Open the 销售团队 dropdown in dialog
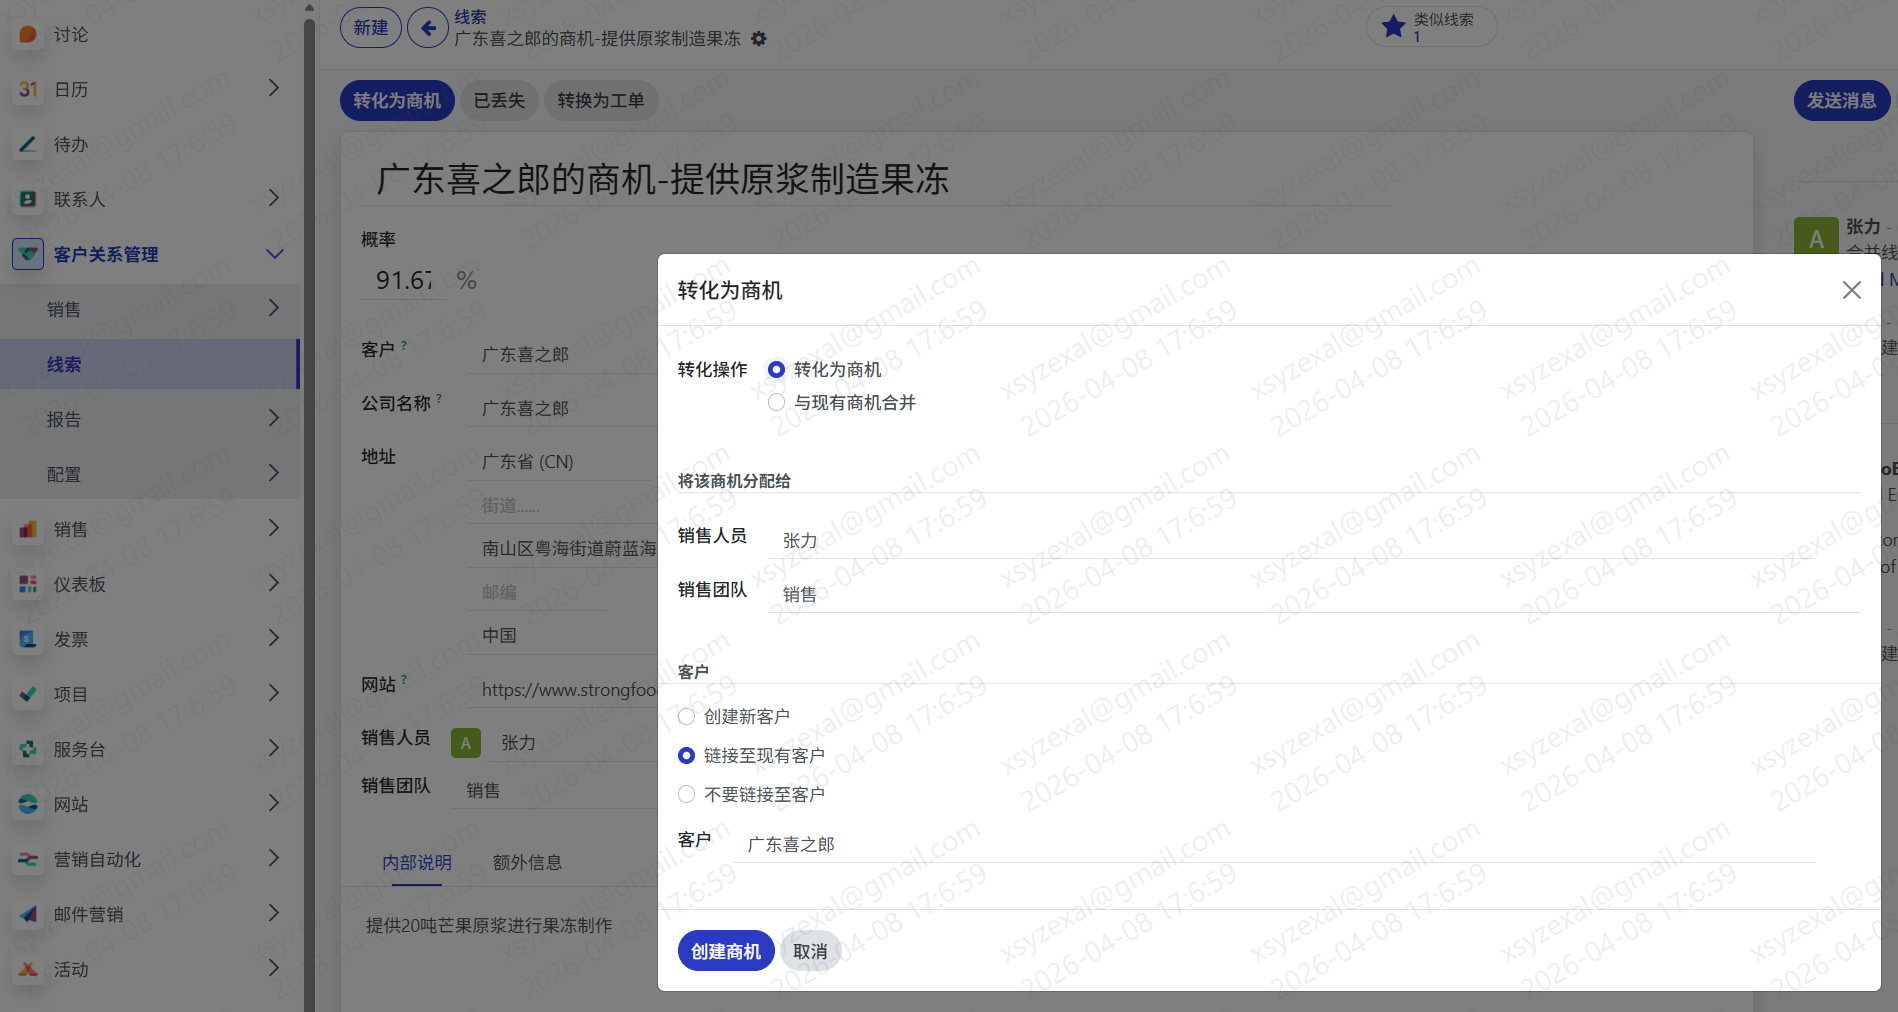Image resolution: width=1898 pixels, height=1012 pixels. tap(1314, 594)
